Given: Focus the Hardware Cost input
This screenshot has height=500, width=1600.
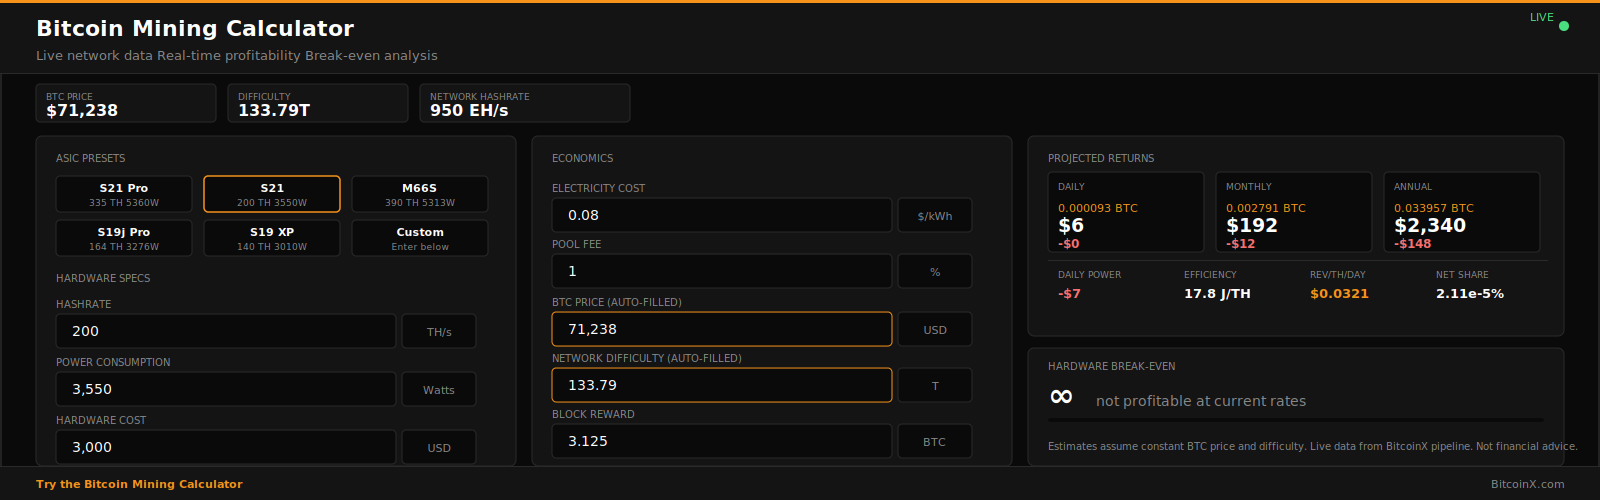Looking at the screenshot, I should 226,446.
